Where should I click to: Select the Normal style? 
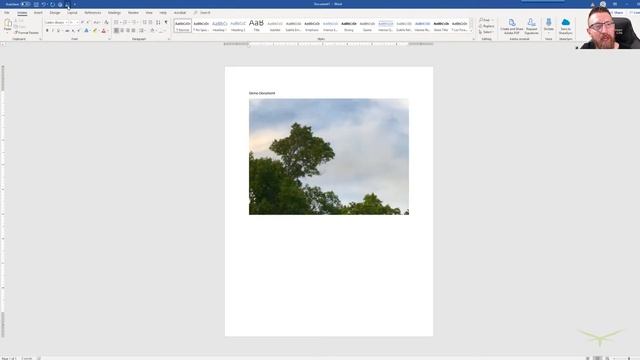pyautogui.click(x=182, y=26)
